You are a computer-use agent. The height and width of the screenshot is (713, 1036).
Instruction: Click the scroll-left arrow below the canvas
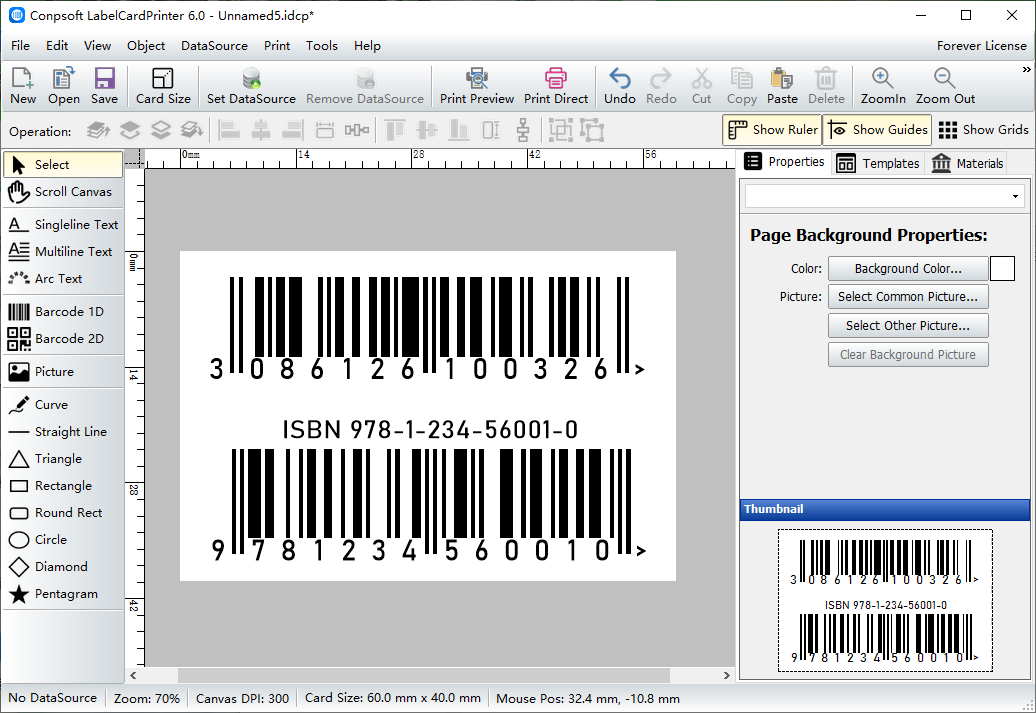tap(133, 675)
